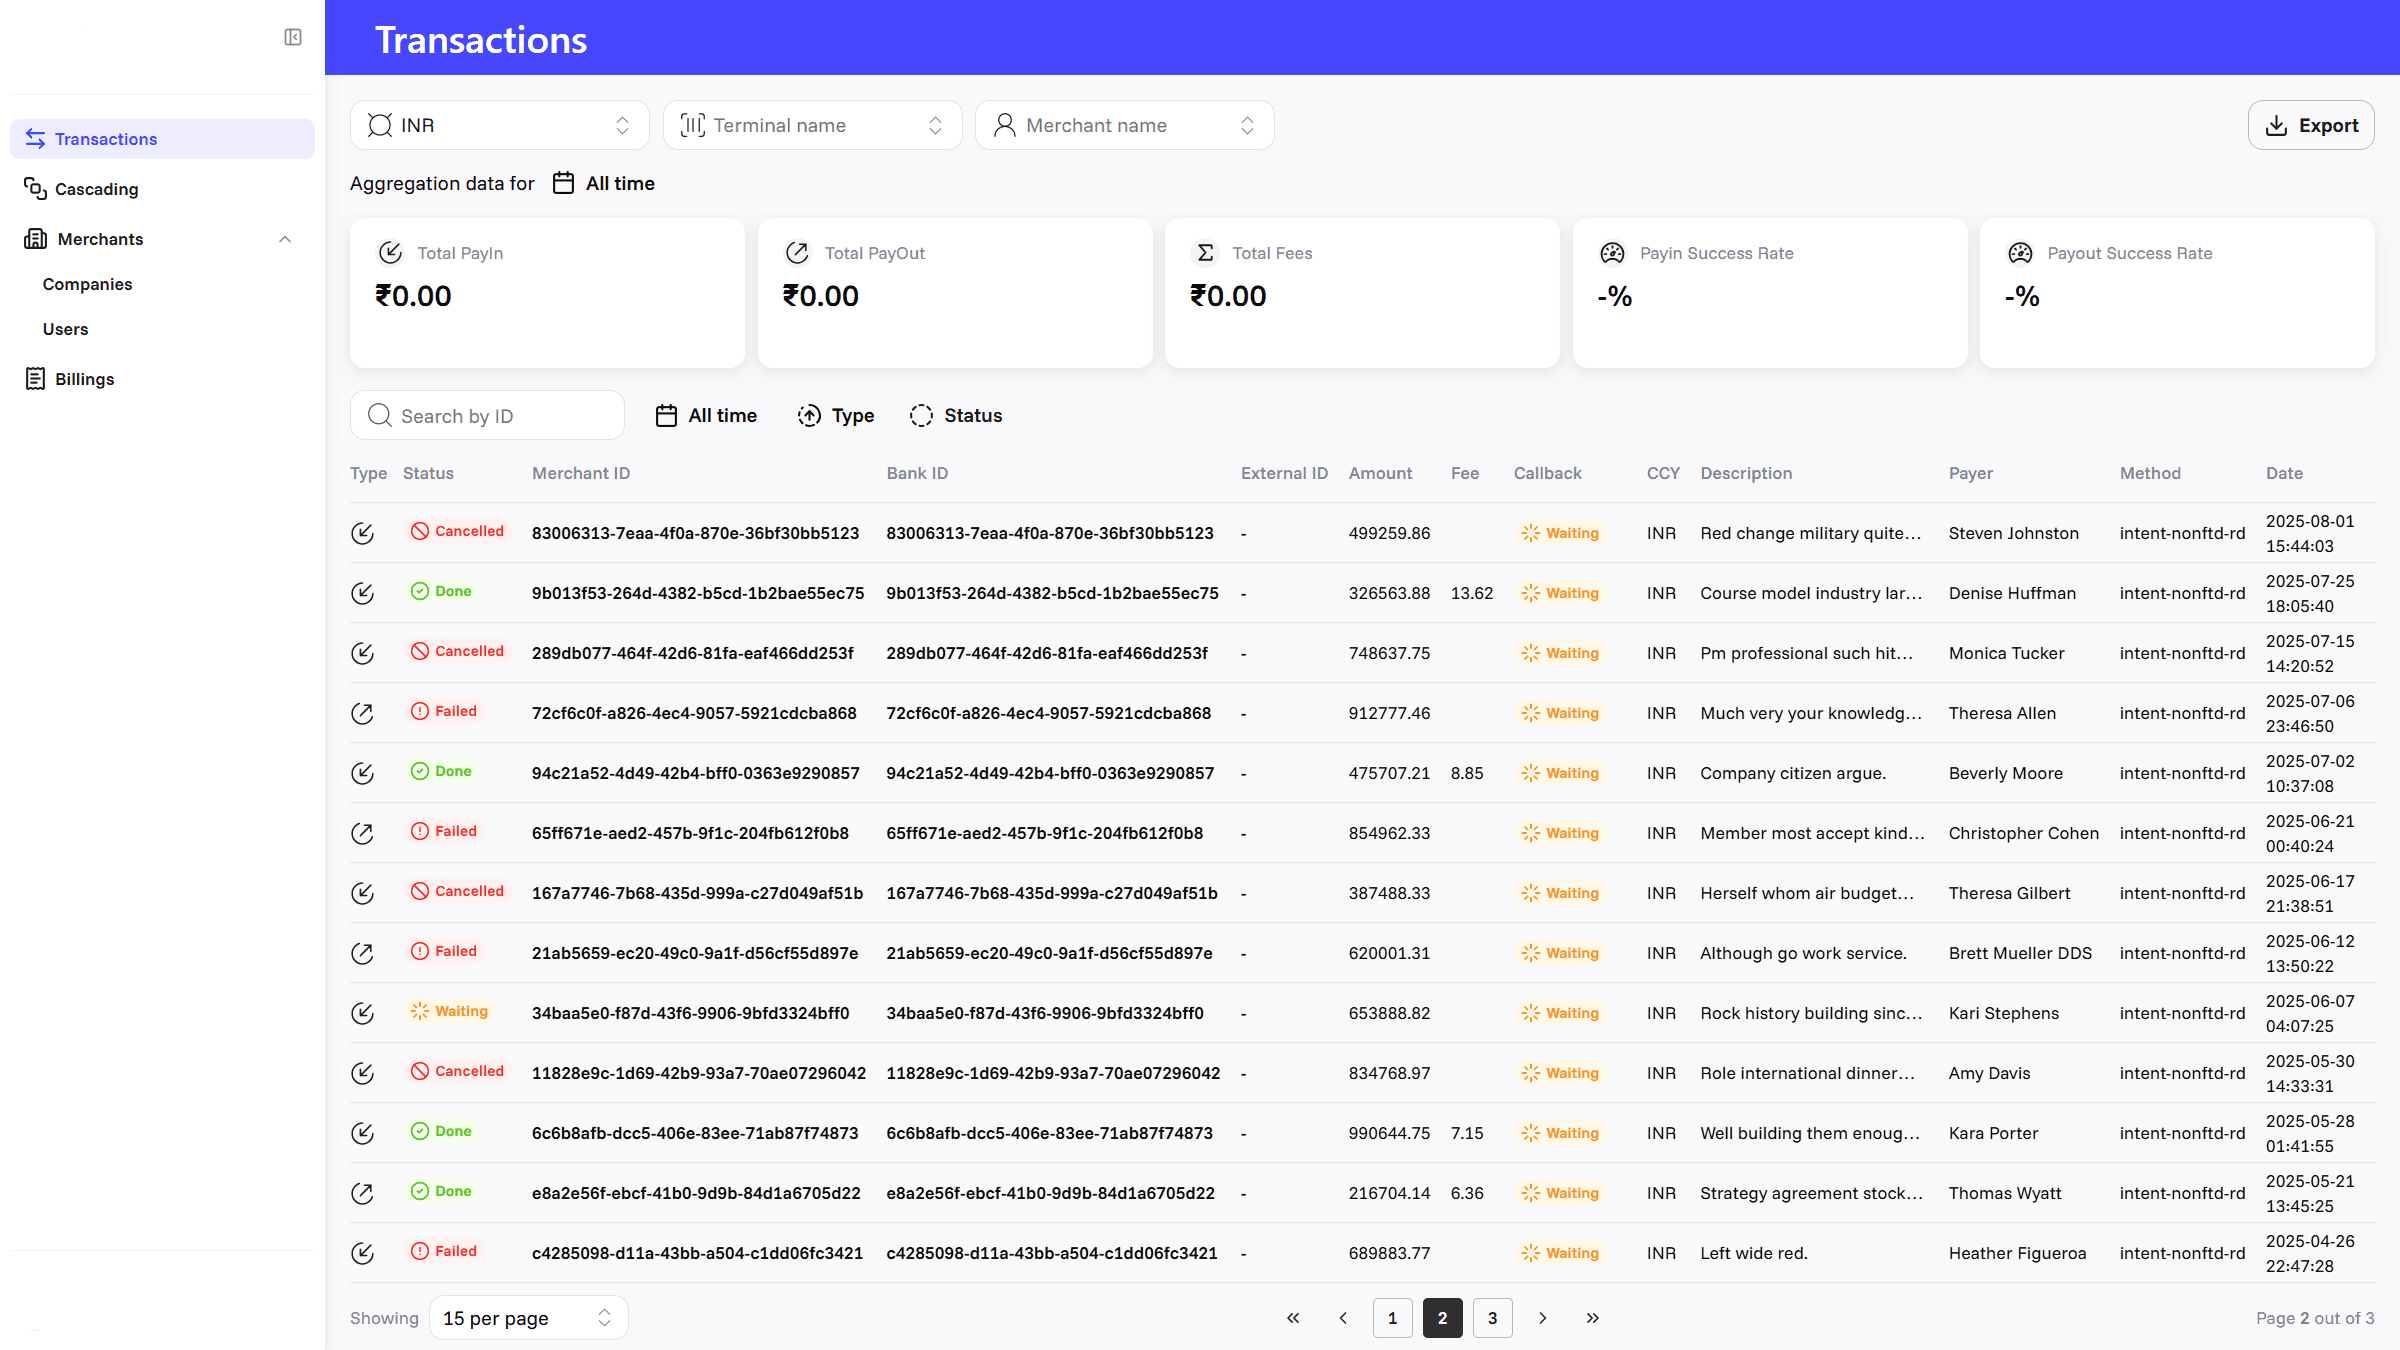The image size is (2400, 1350).
Task: Click the Total PayIn card icon
Action: 390,253
